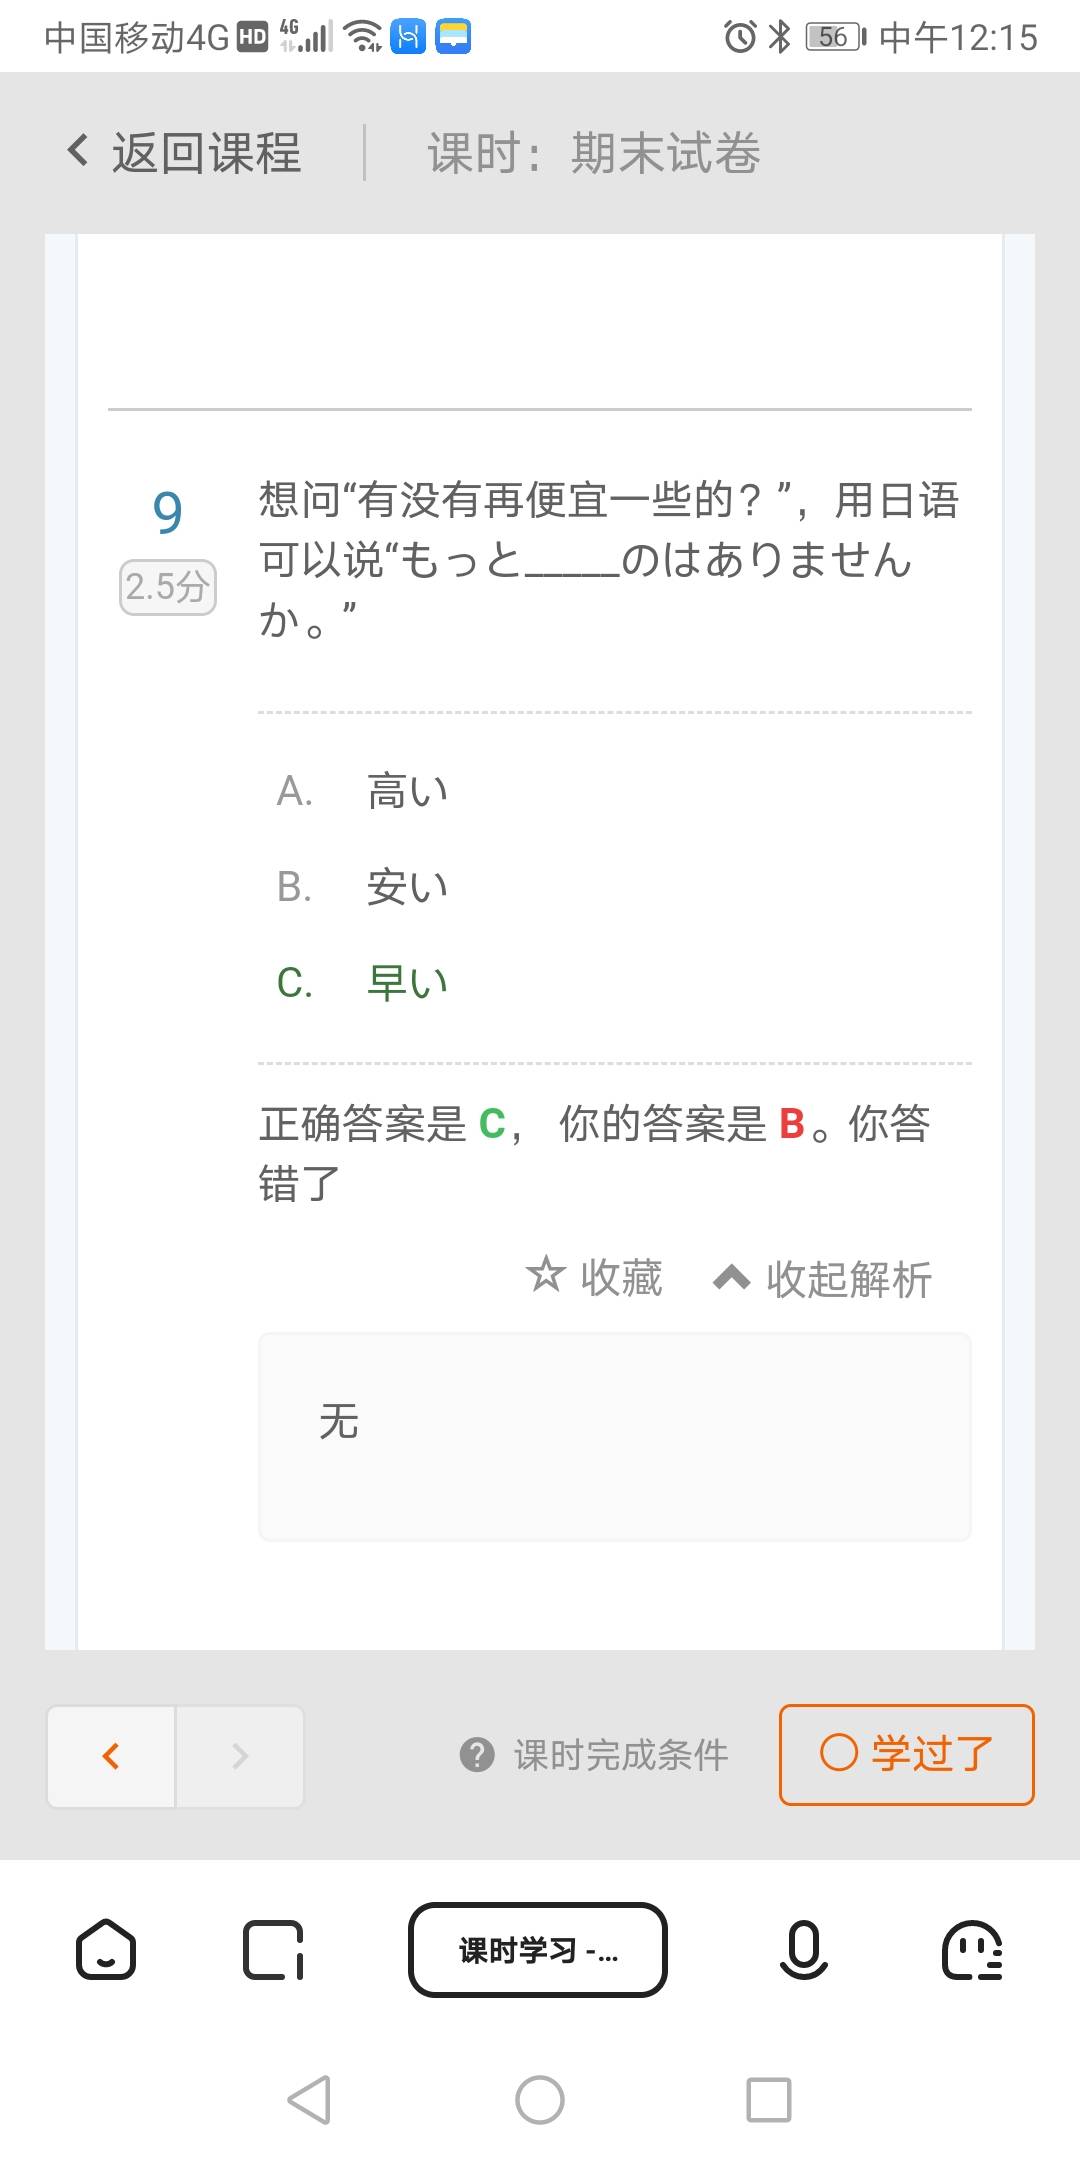
Task: Tap the tabs window icon in the bottom bar
Action: tap(273, 1949)
